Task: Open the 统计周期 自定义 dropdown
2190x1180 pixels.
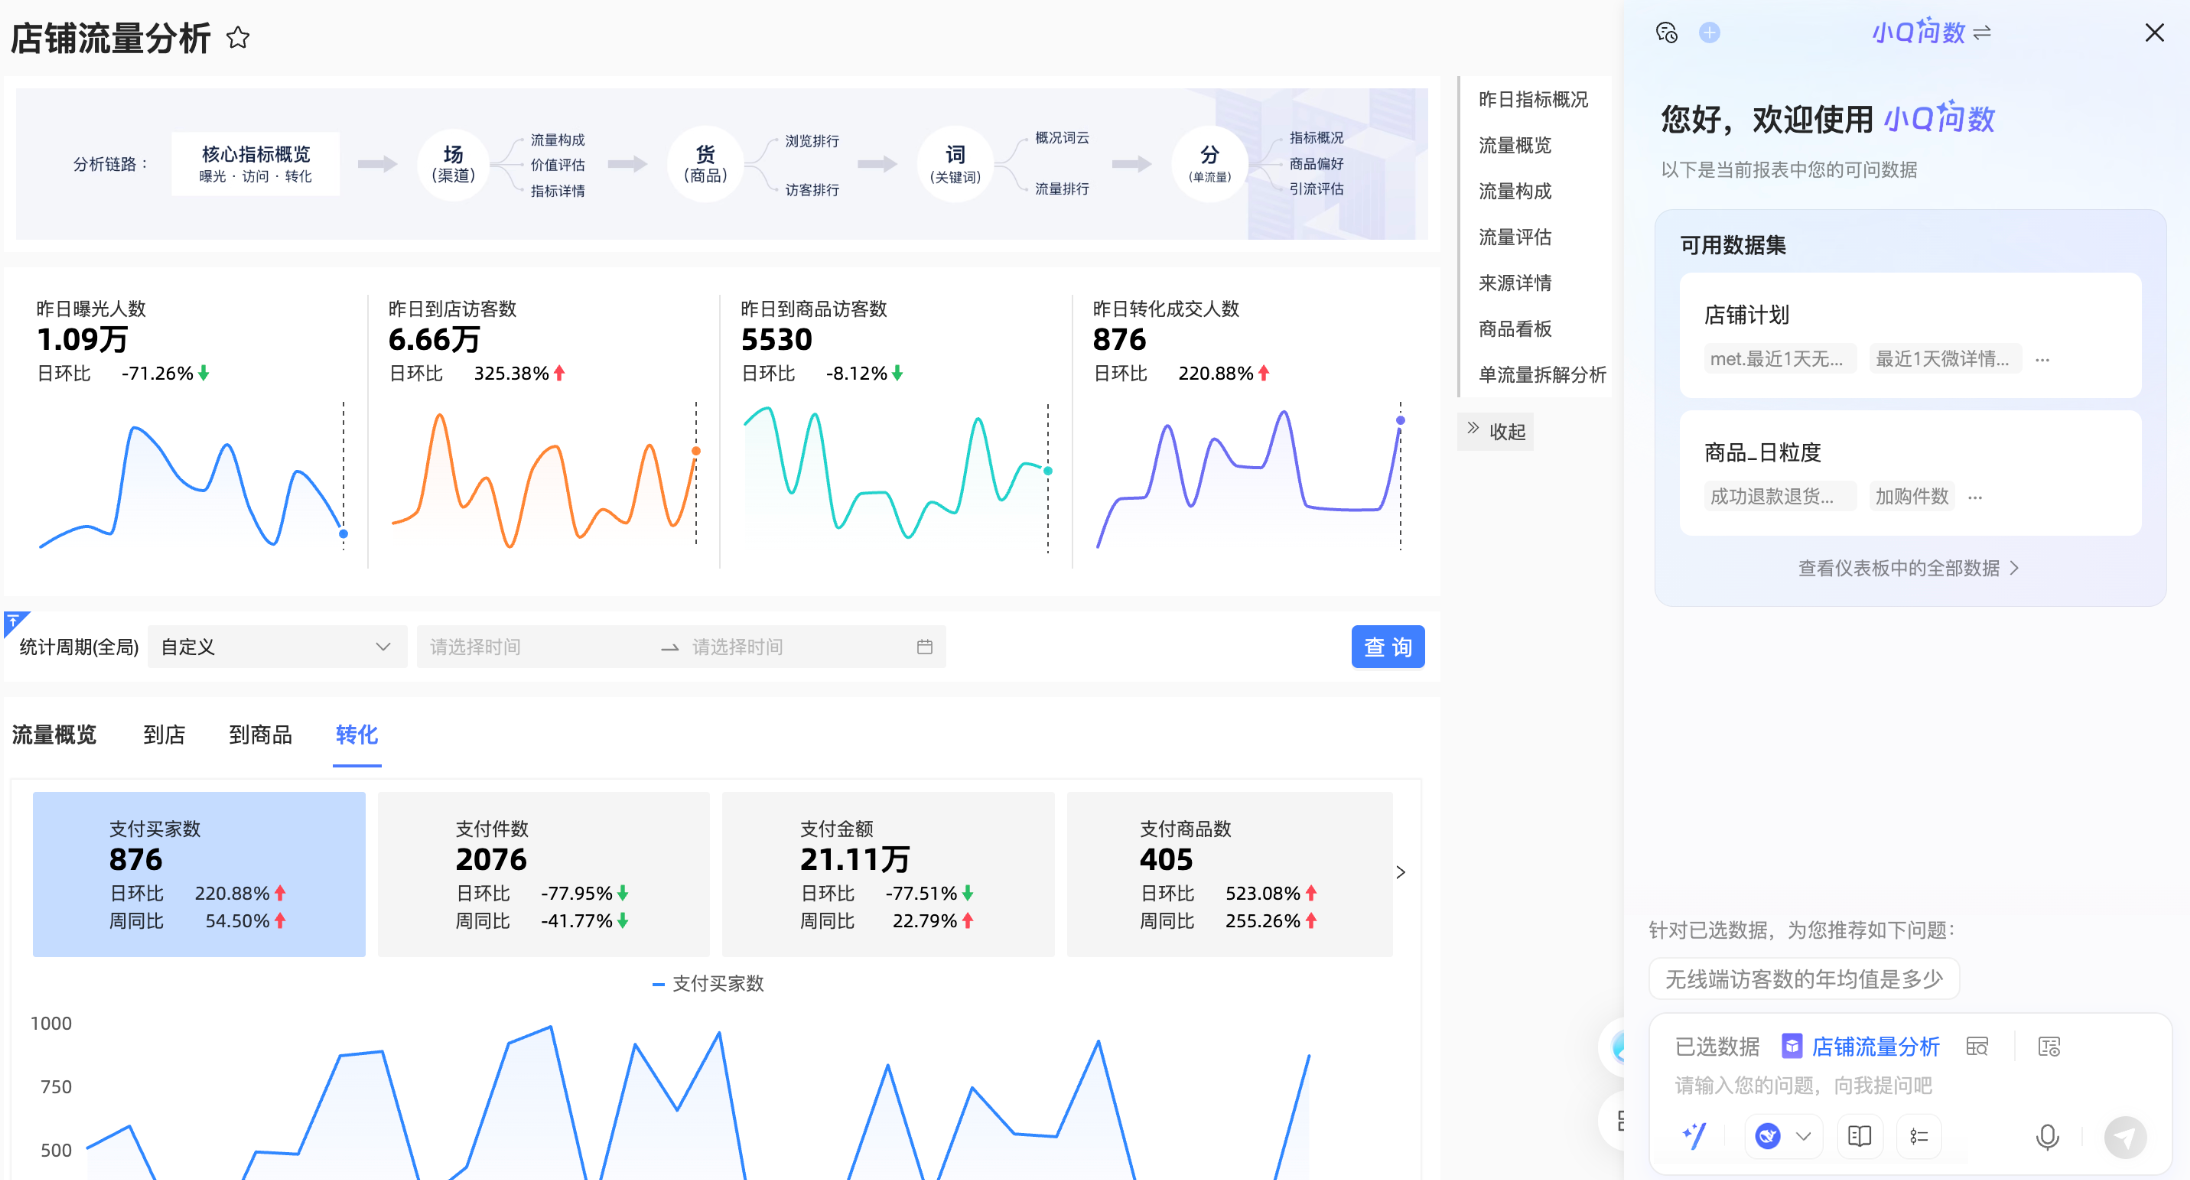Action: coord(277,647)
